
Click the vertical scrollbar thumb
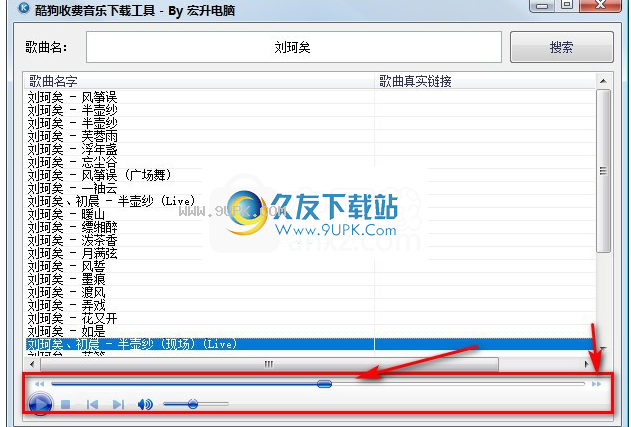(x=603, y=171)
